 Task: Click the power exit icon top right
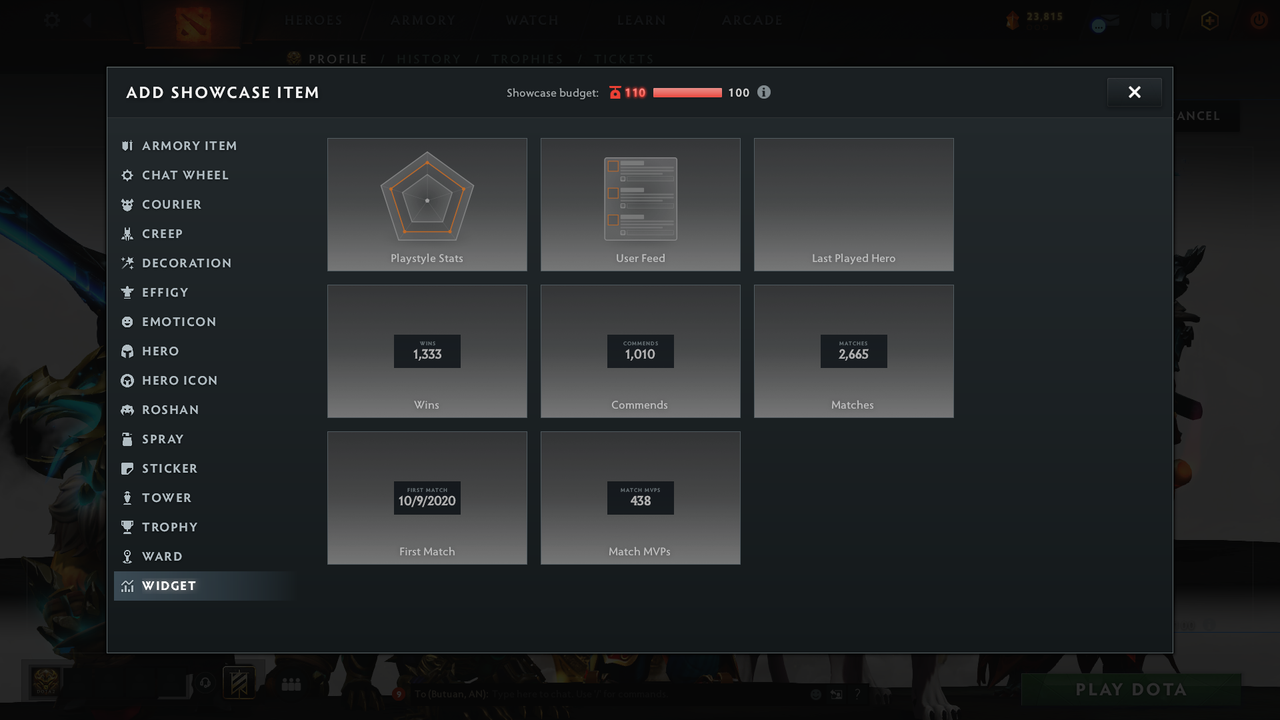coord(1258,20)
